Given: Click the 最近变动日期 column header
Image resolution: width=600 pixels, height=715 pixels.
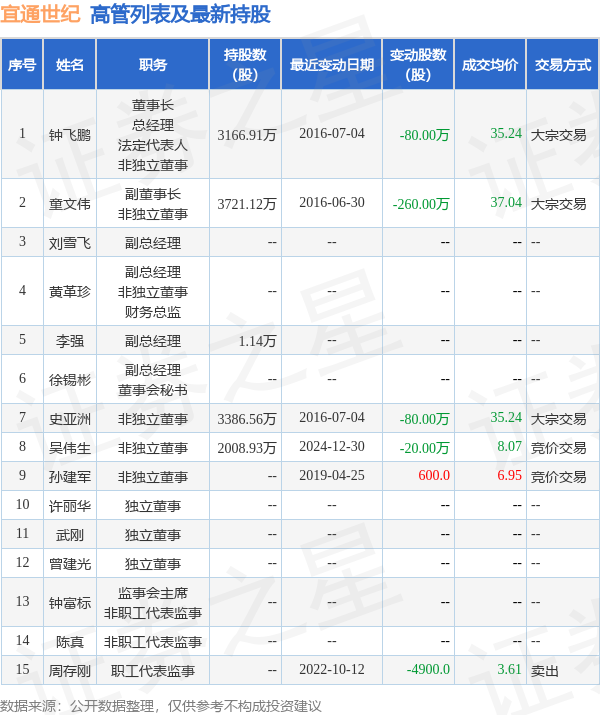Looking at the screenshot, I should 332,65.
